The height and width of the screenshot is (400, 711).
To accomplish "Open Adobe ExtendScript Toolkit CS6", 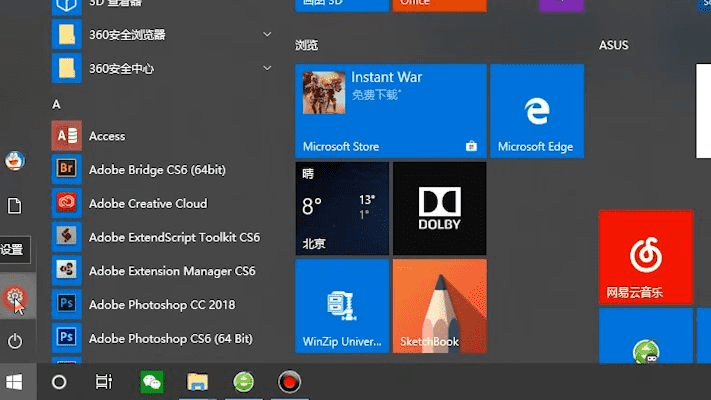I will tap(162, 237).
